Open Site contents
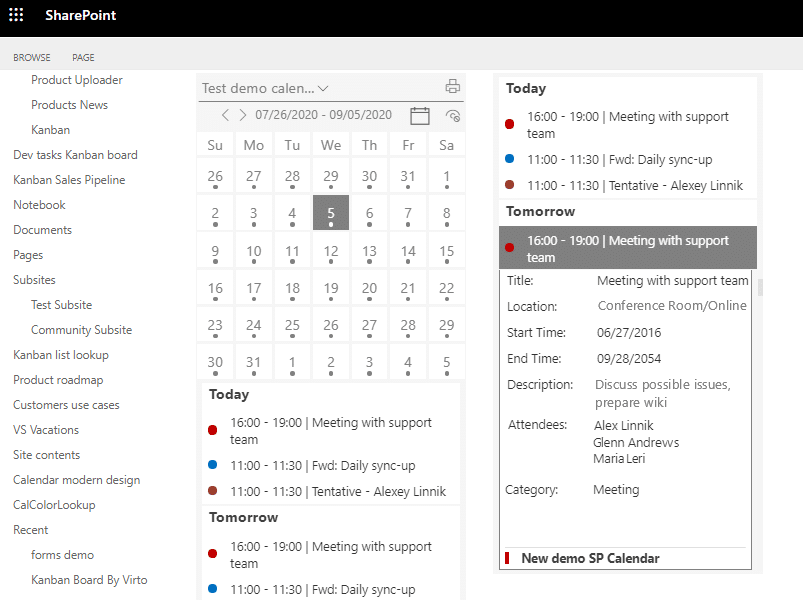The image size is (803, 600). pyautogui.click(x=47, y=455)
